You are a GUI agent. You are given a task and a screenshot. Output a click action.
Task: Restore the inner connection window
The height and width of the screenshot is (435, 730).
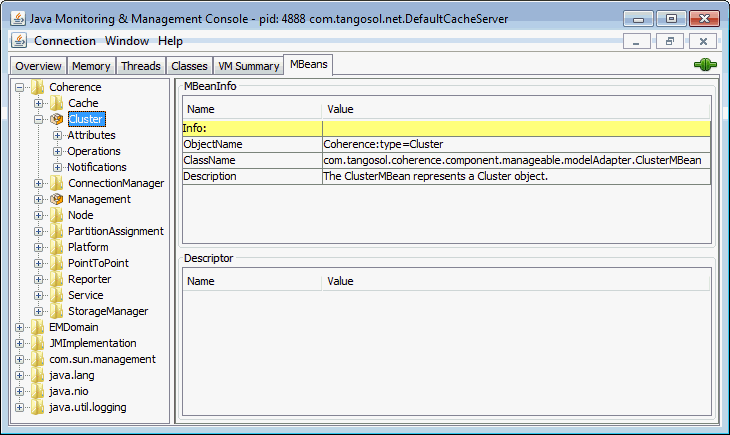click(x=669, y=41)
